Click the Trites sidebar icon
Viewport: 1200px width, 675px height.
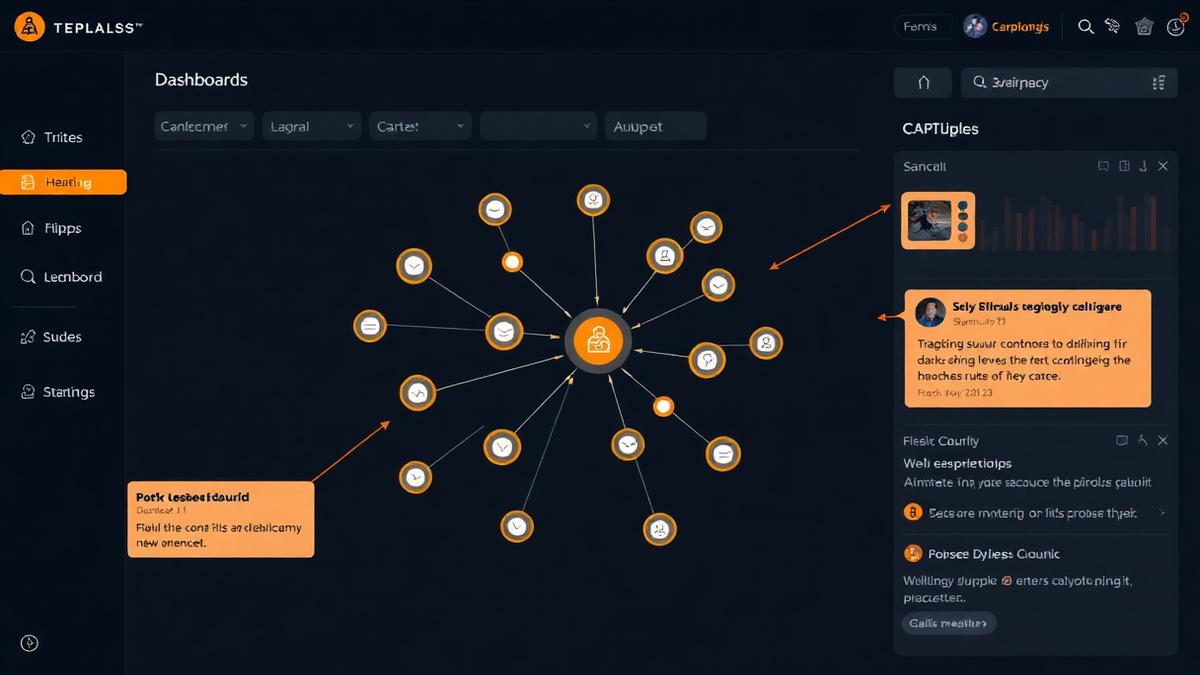[x=28, y=137]
